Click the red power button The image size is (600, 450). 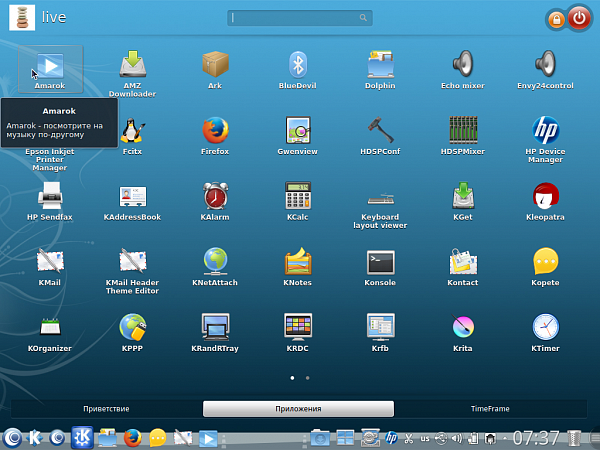[579, 18]
